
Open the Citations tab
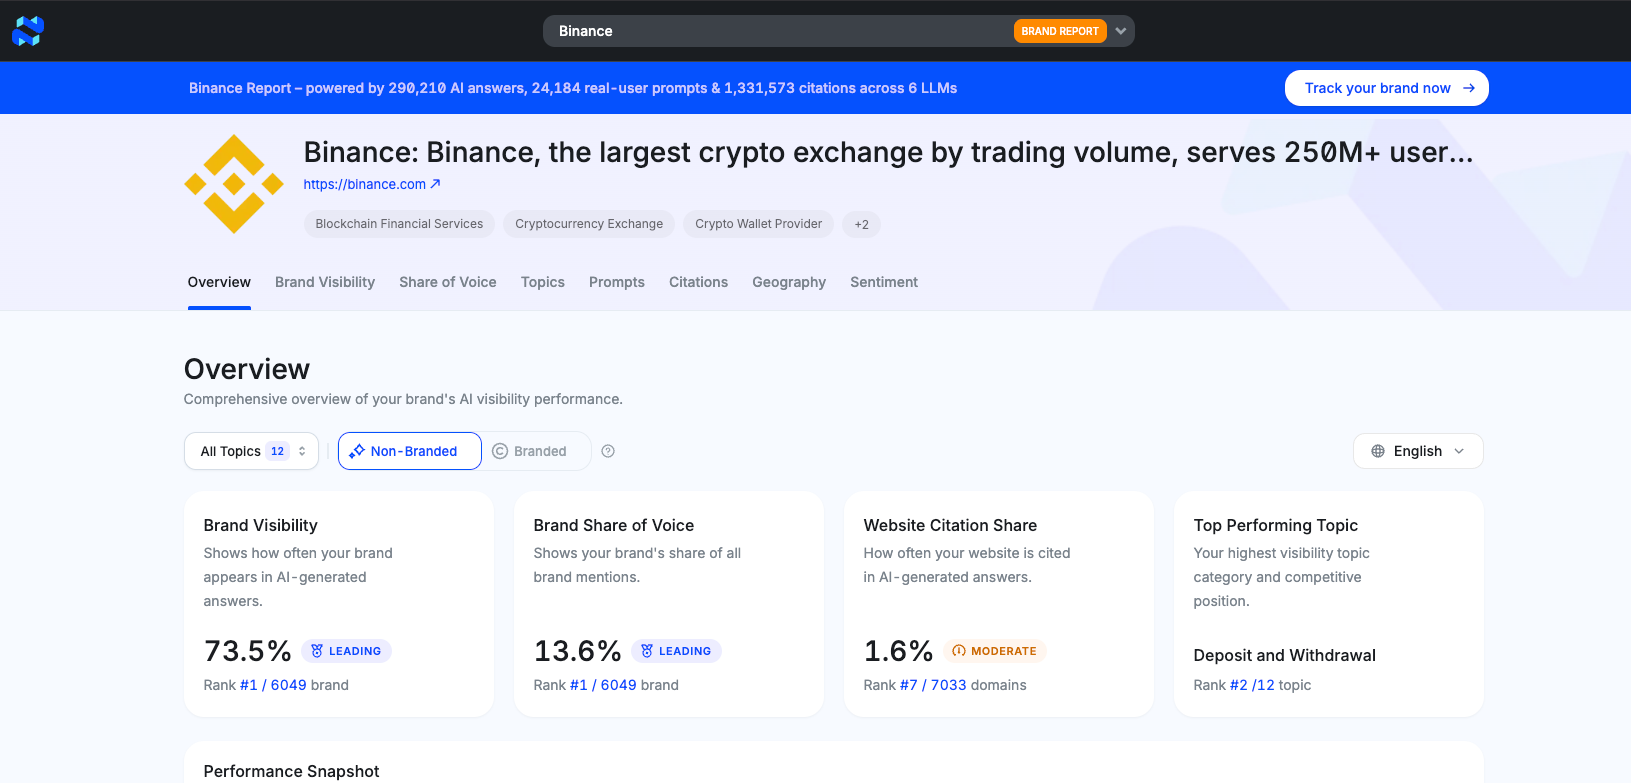(698, 282)
